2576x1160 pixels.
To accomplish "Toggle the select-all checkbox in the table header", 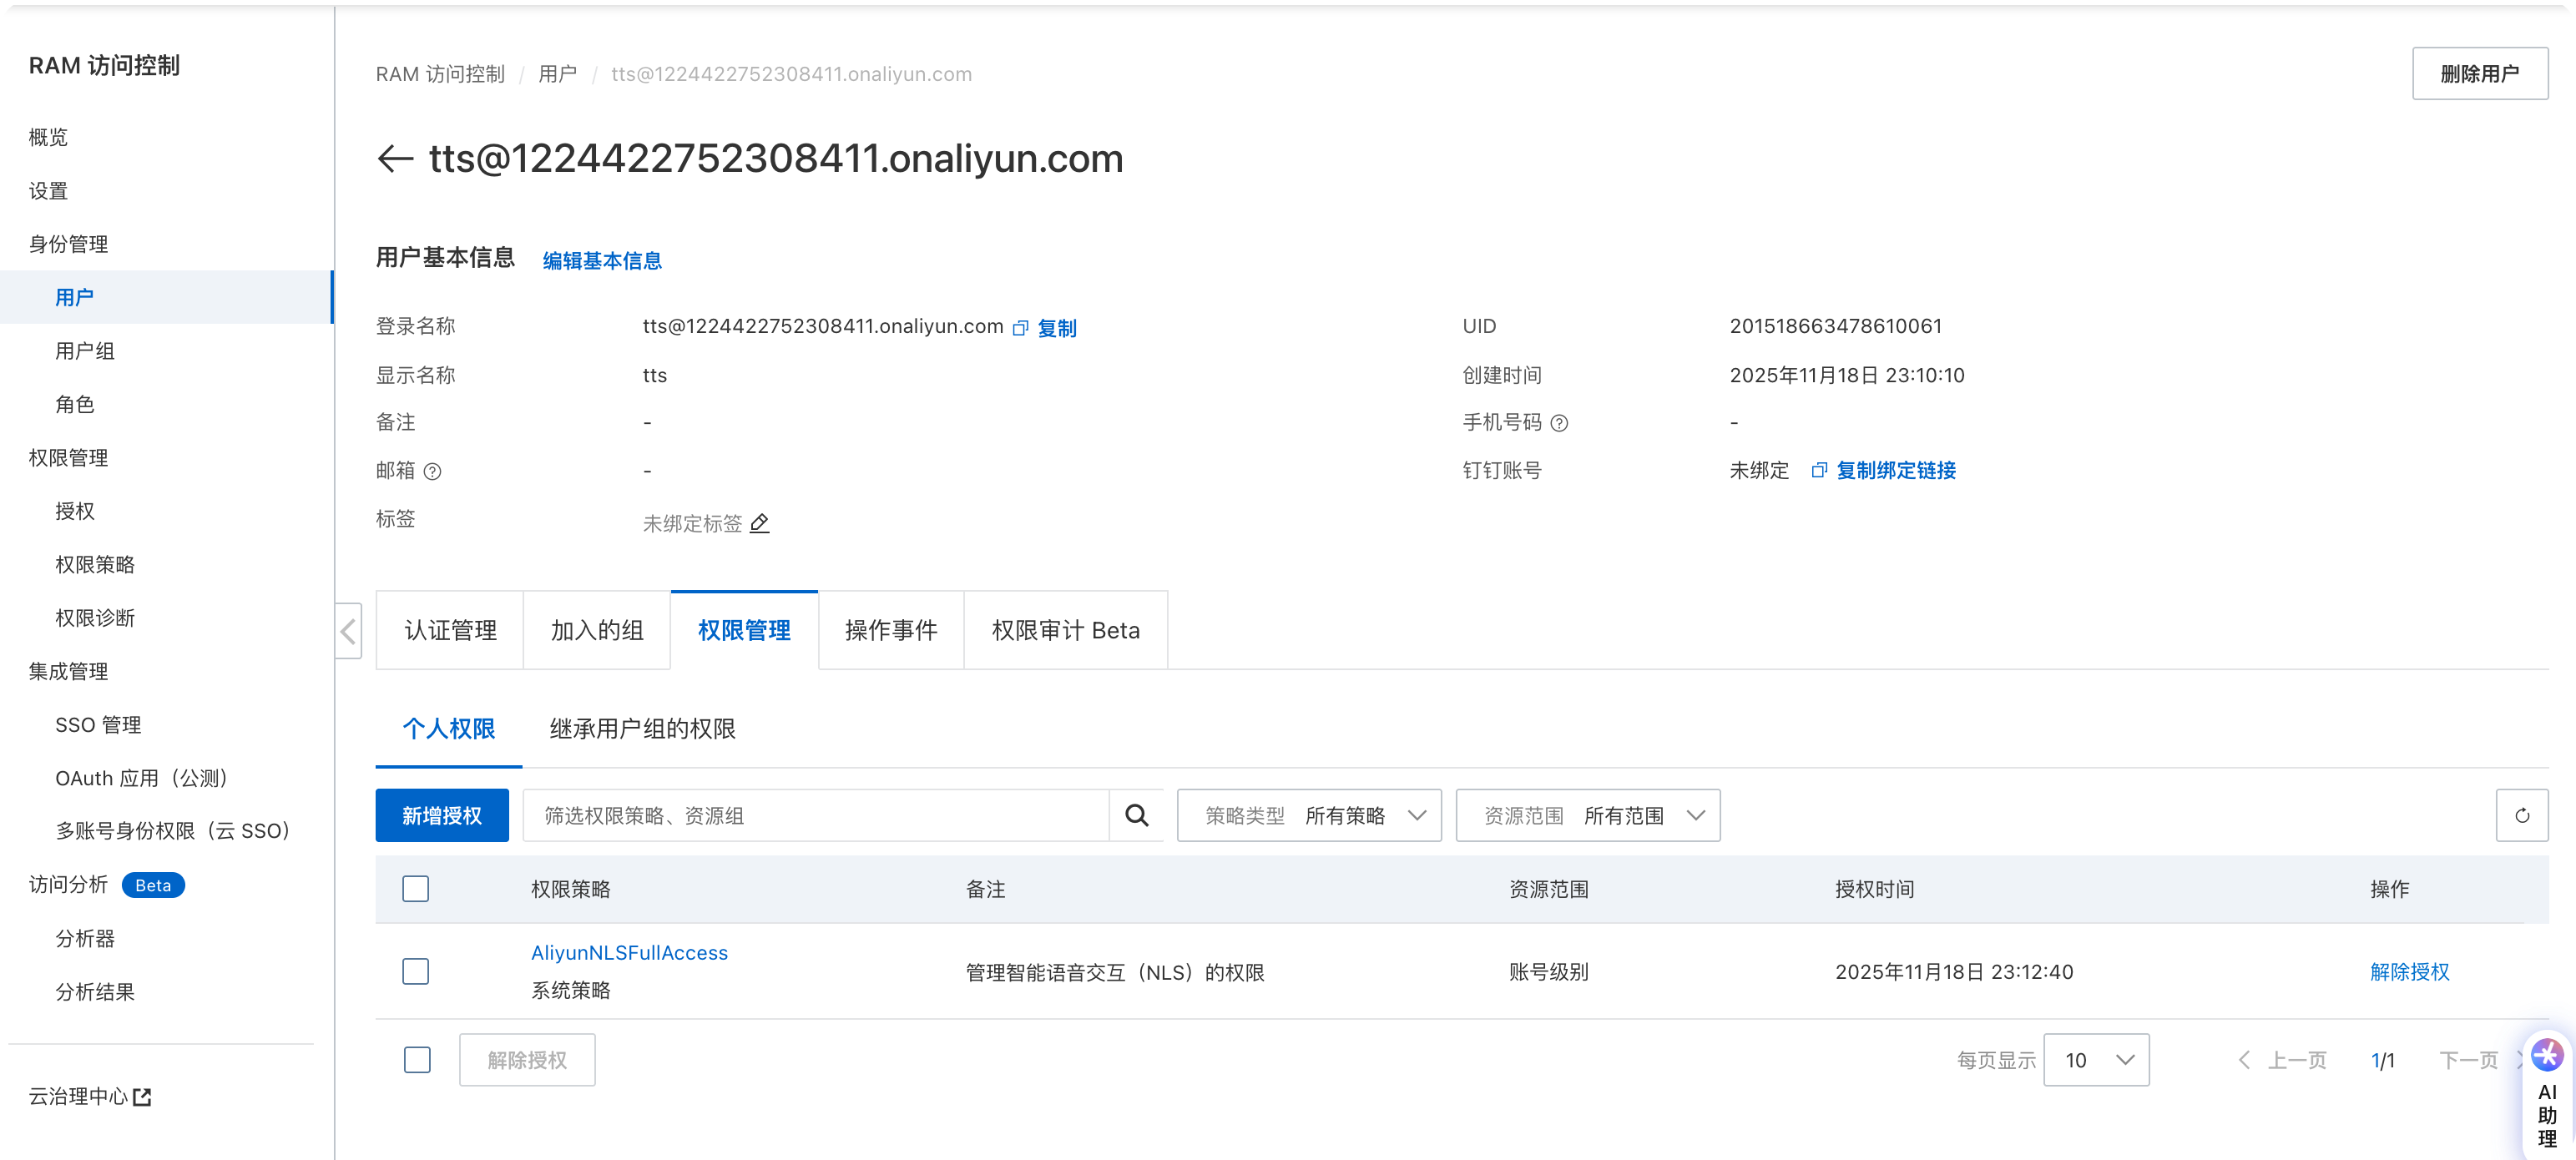I will [416, 888].
